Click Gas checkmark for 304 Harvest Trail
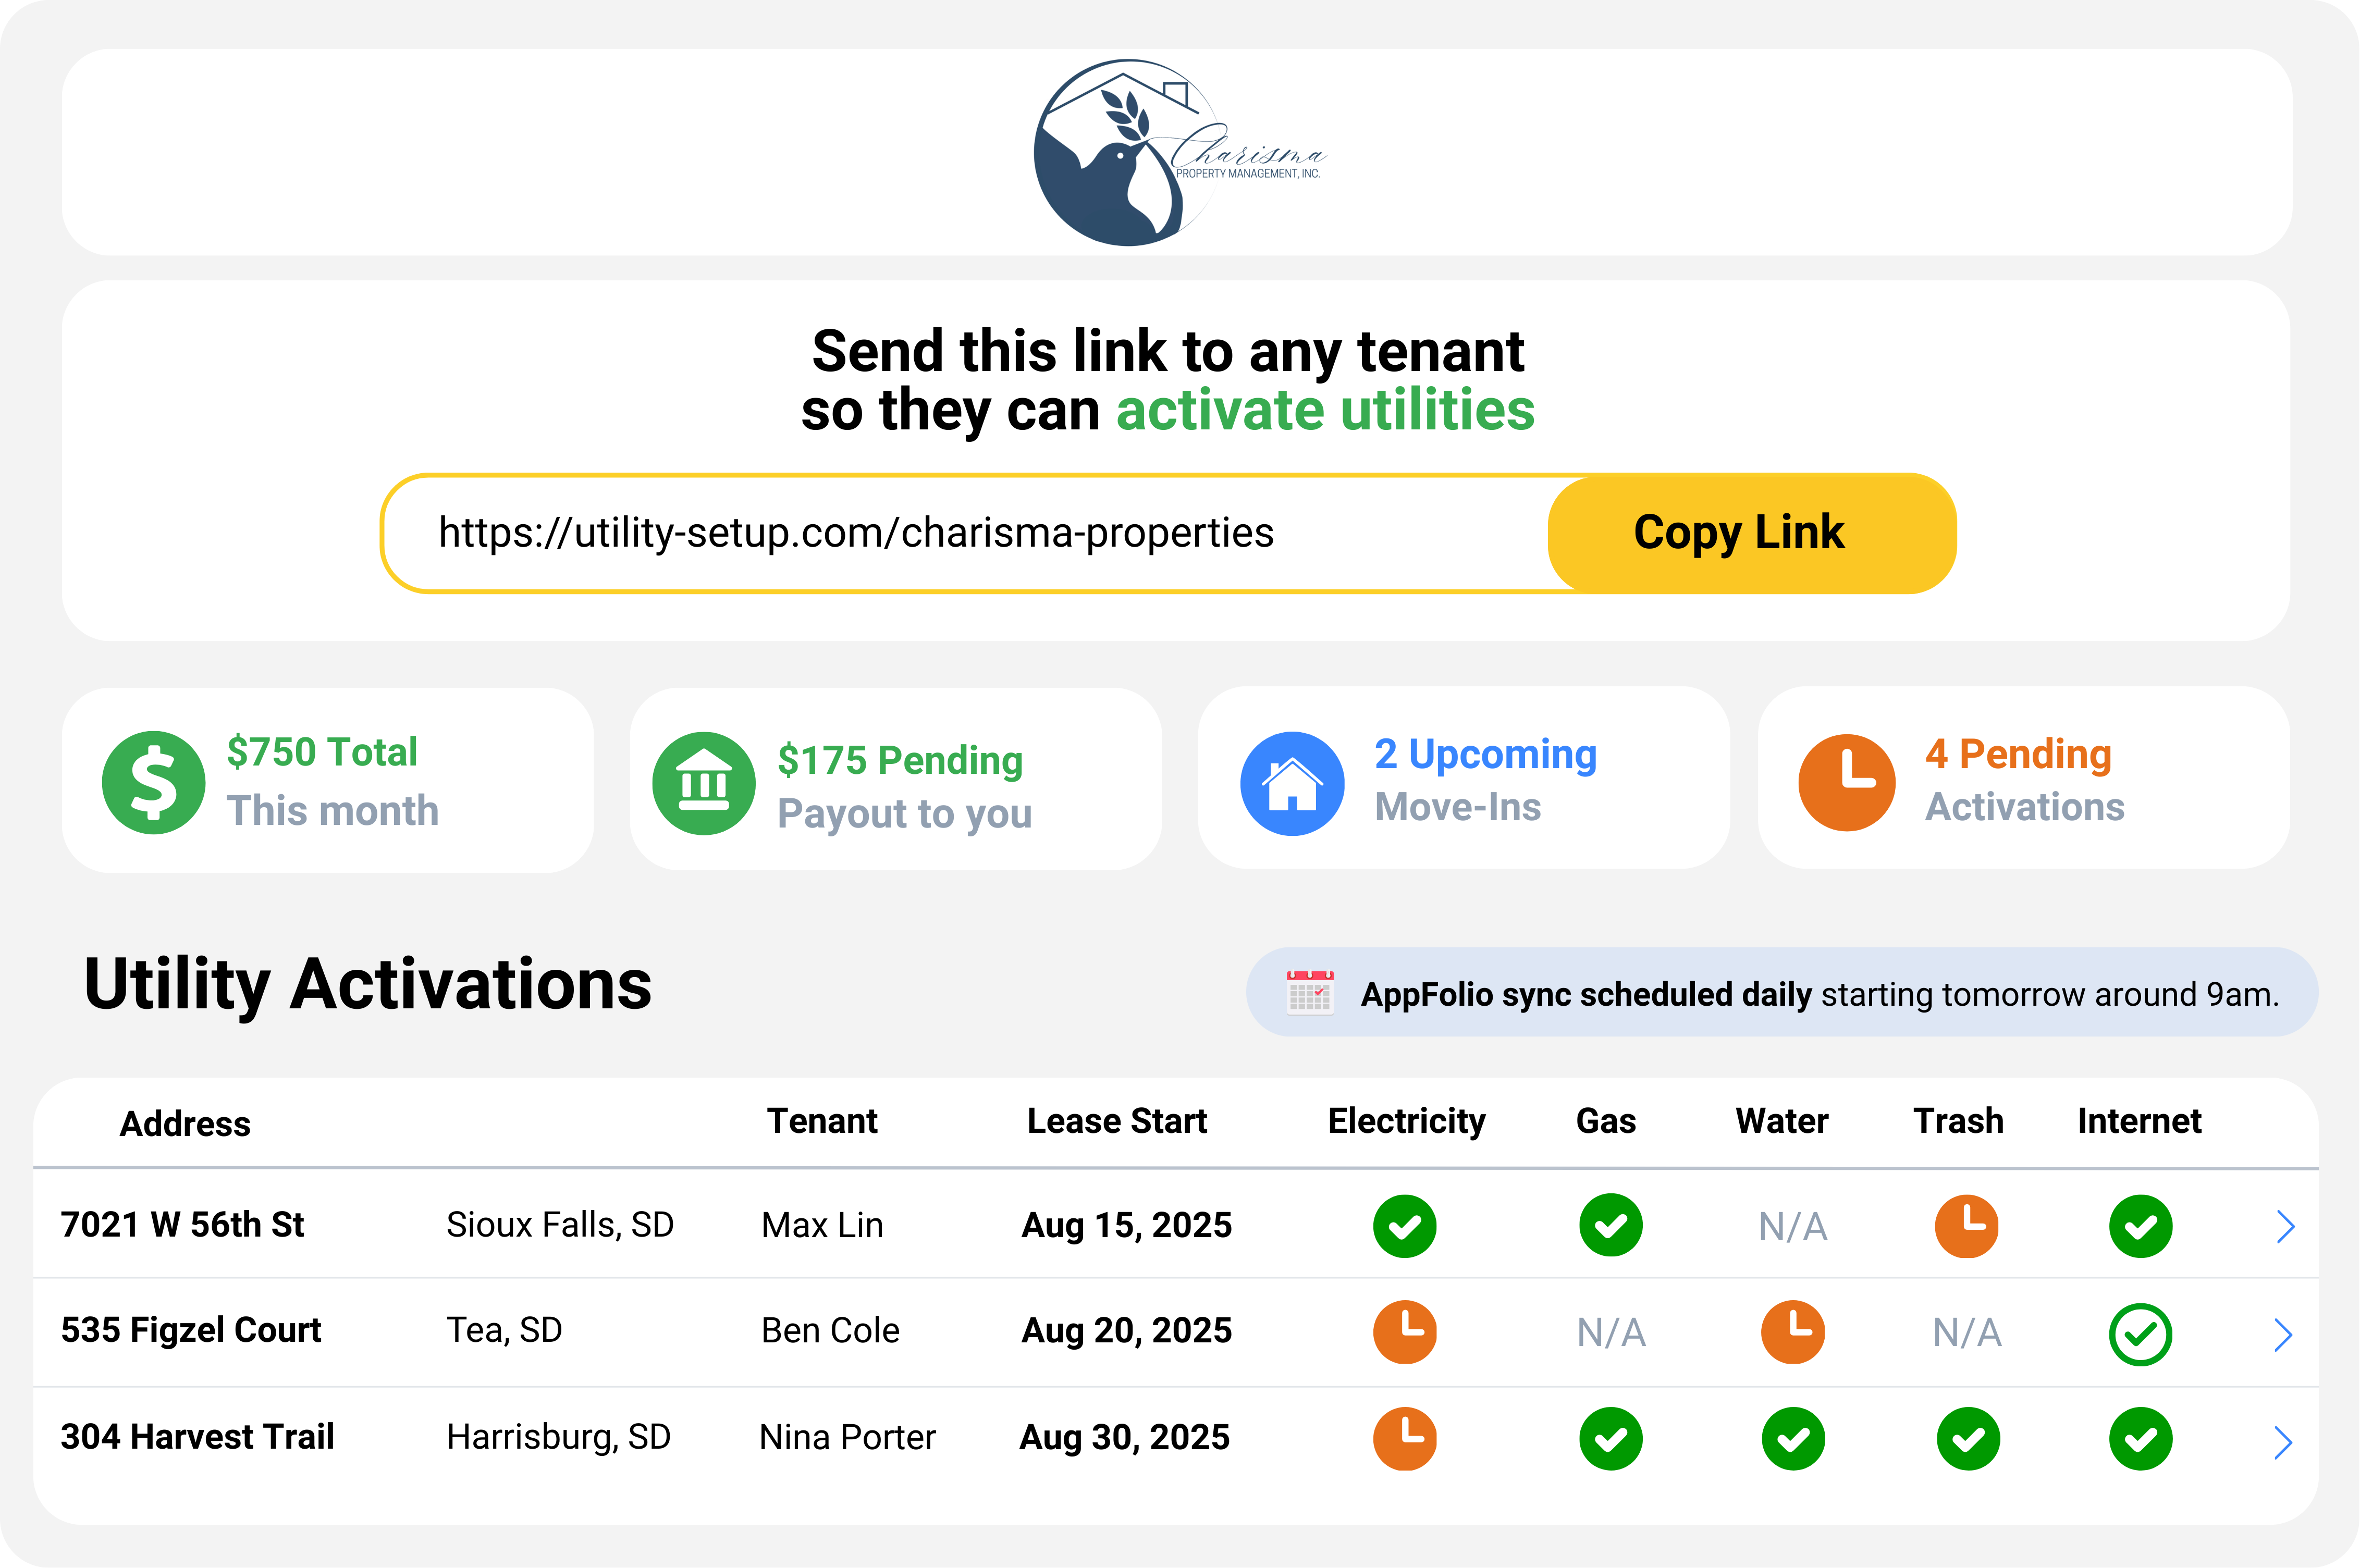 [1611, 1439]
